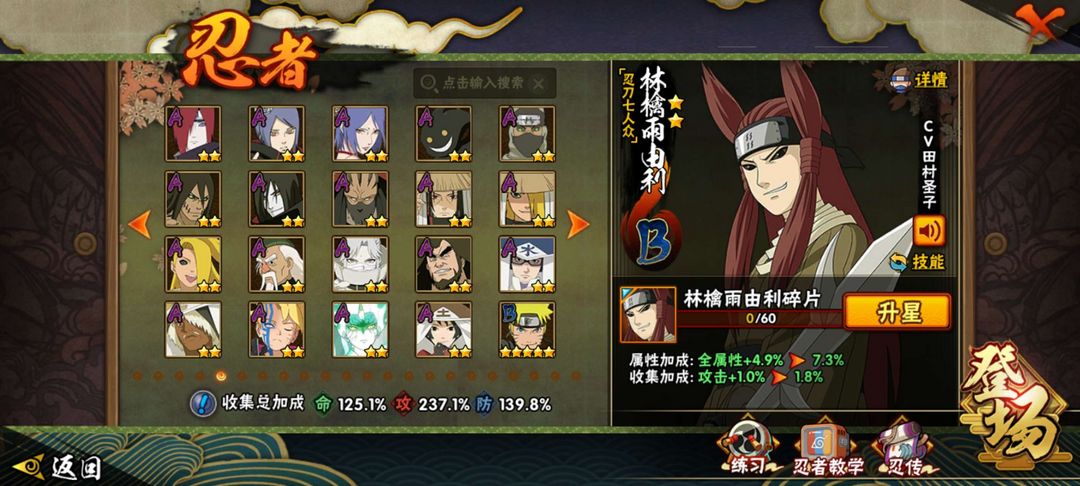This screenshot has width=1080, height=486.
Task: Open 详情 details icon
Action: tap(920, 78)
